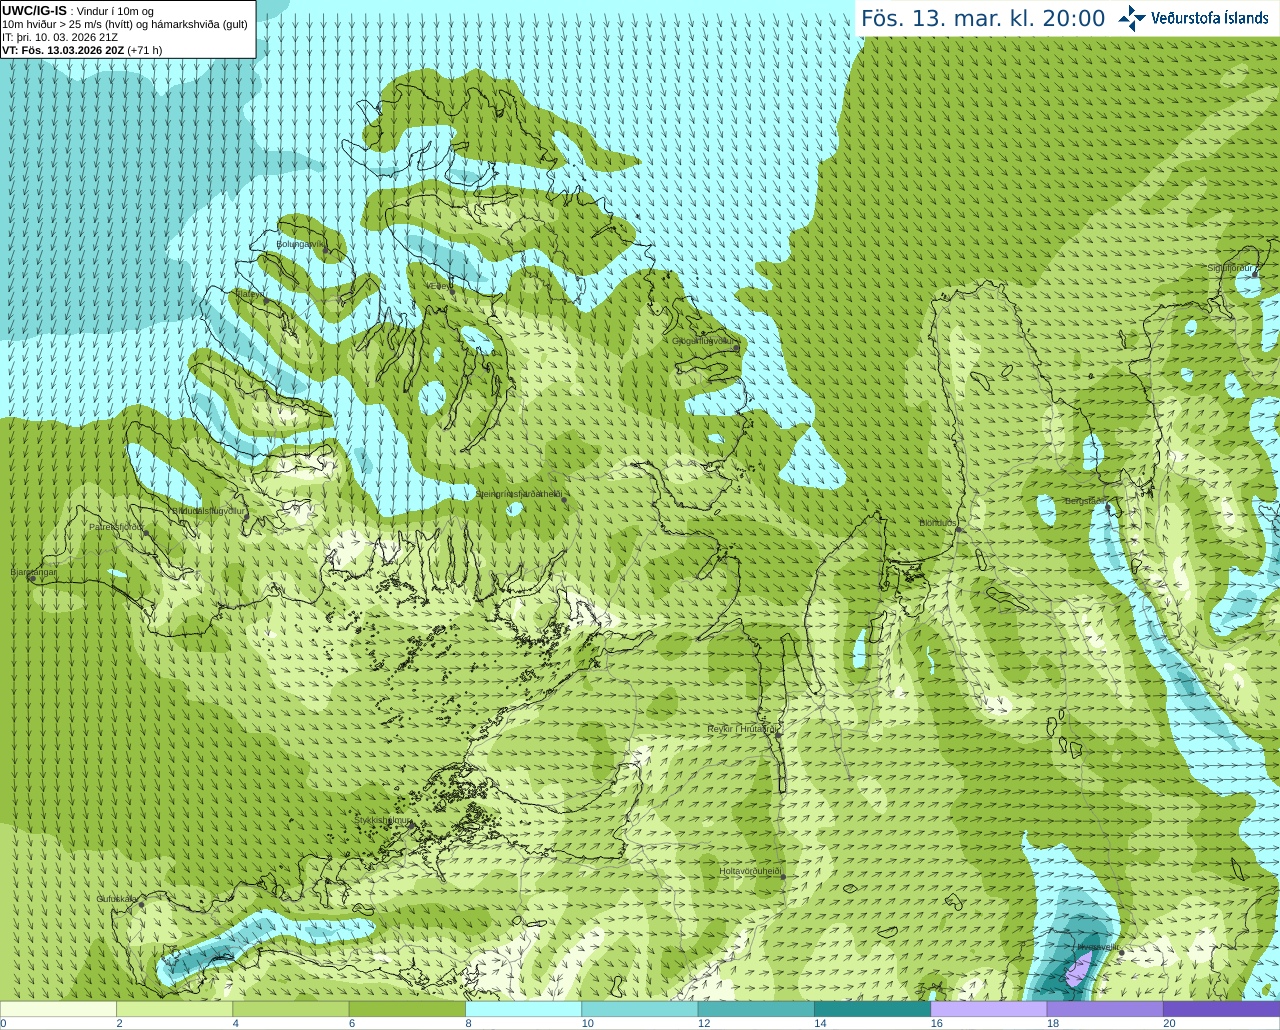Click the scale value 10
Viewport: 1280px width, 1030px height.
pyautogui.click(x=587, y=1023)
